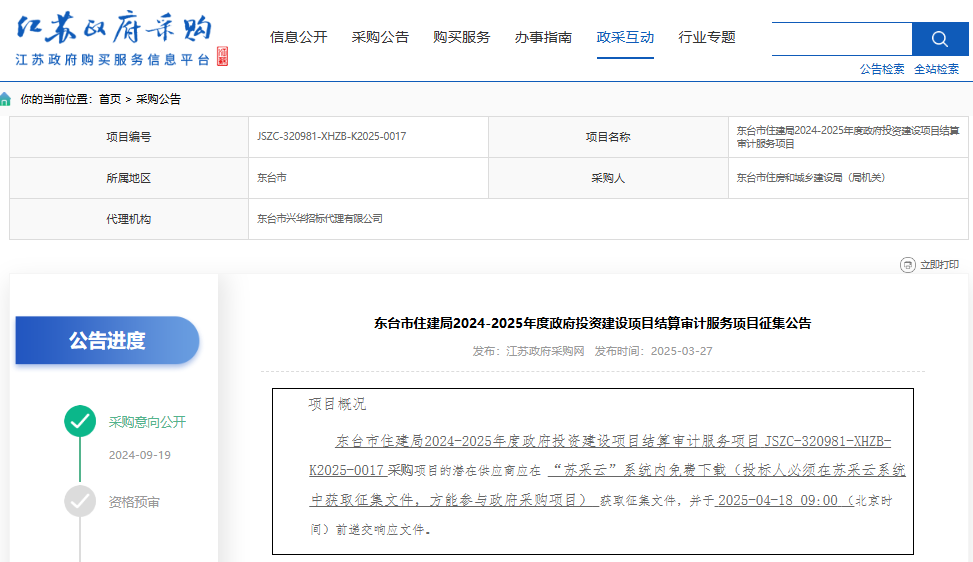Click the home icon in breadcrumb
The image size is (973, 562).
tap(5, 99)
